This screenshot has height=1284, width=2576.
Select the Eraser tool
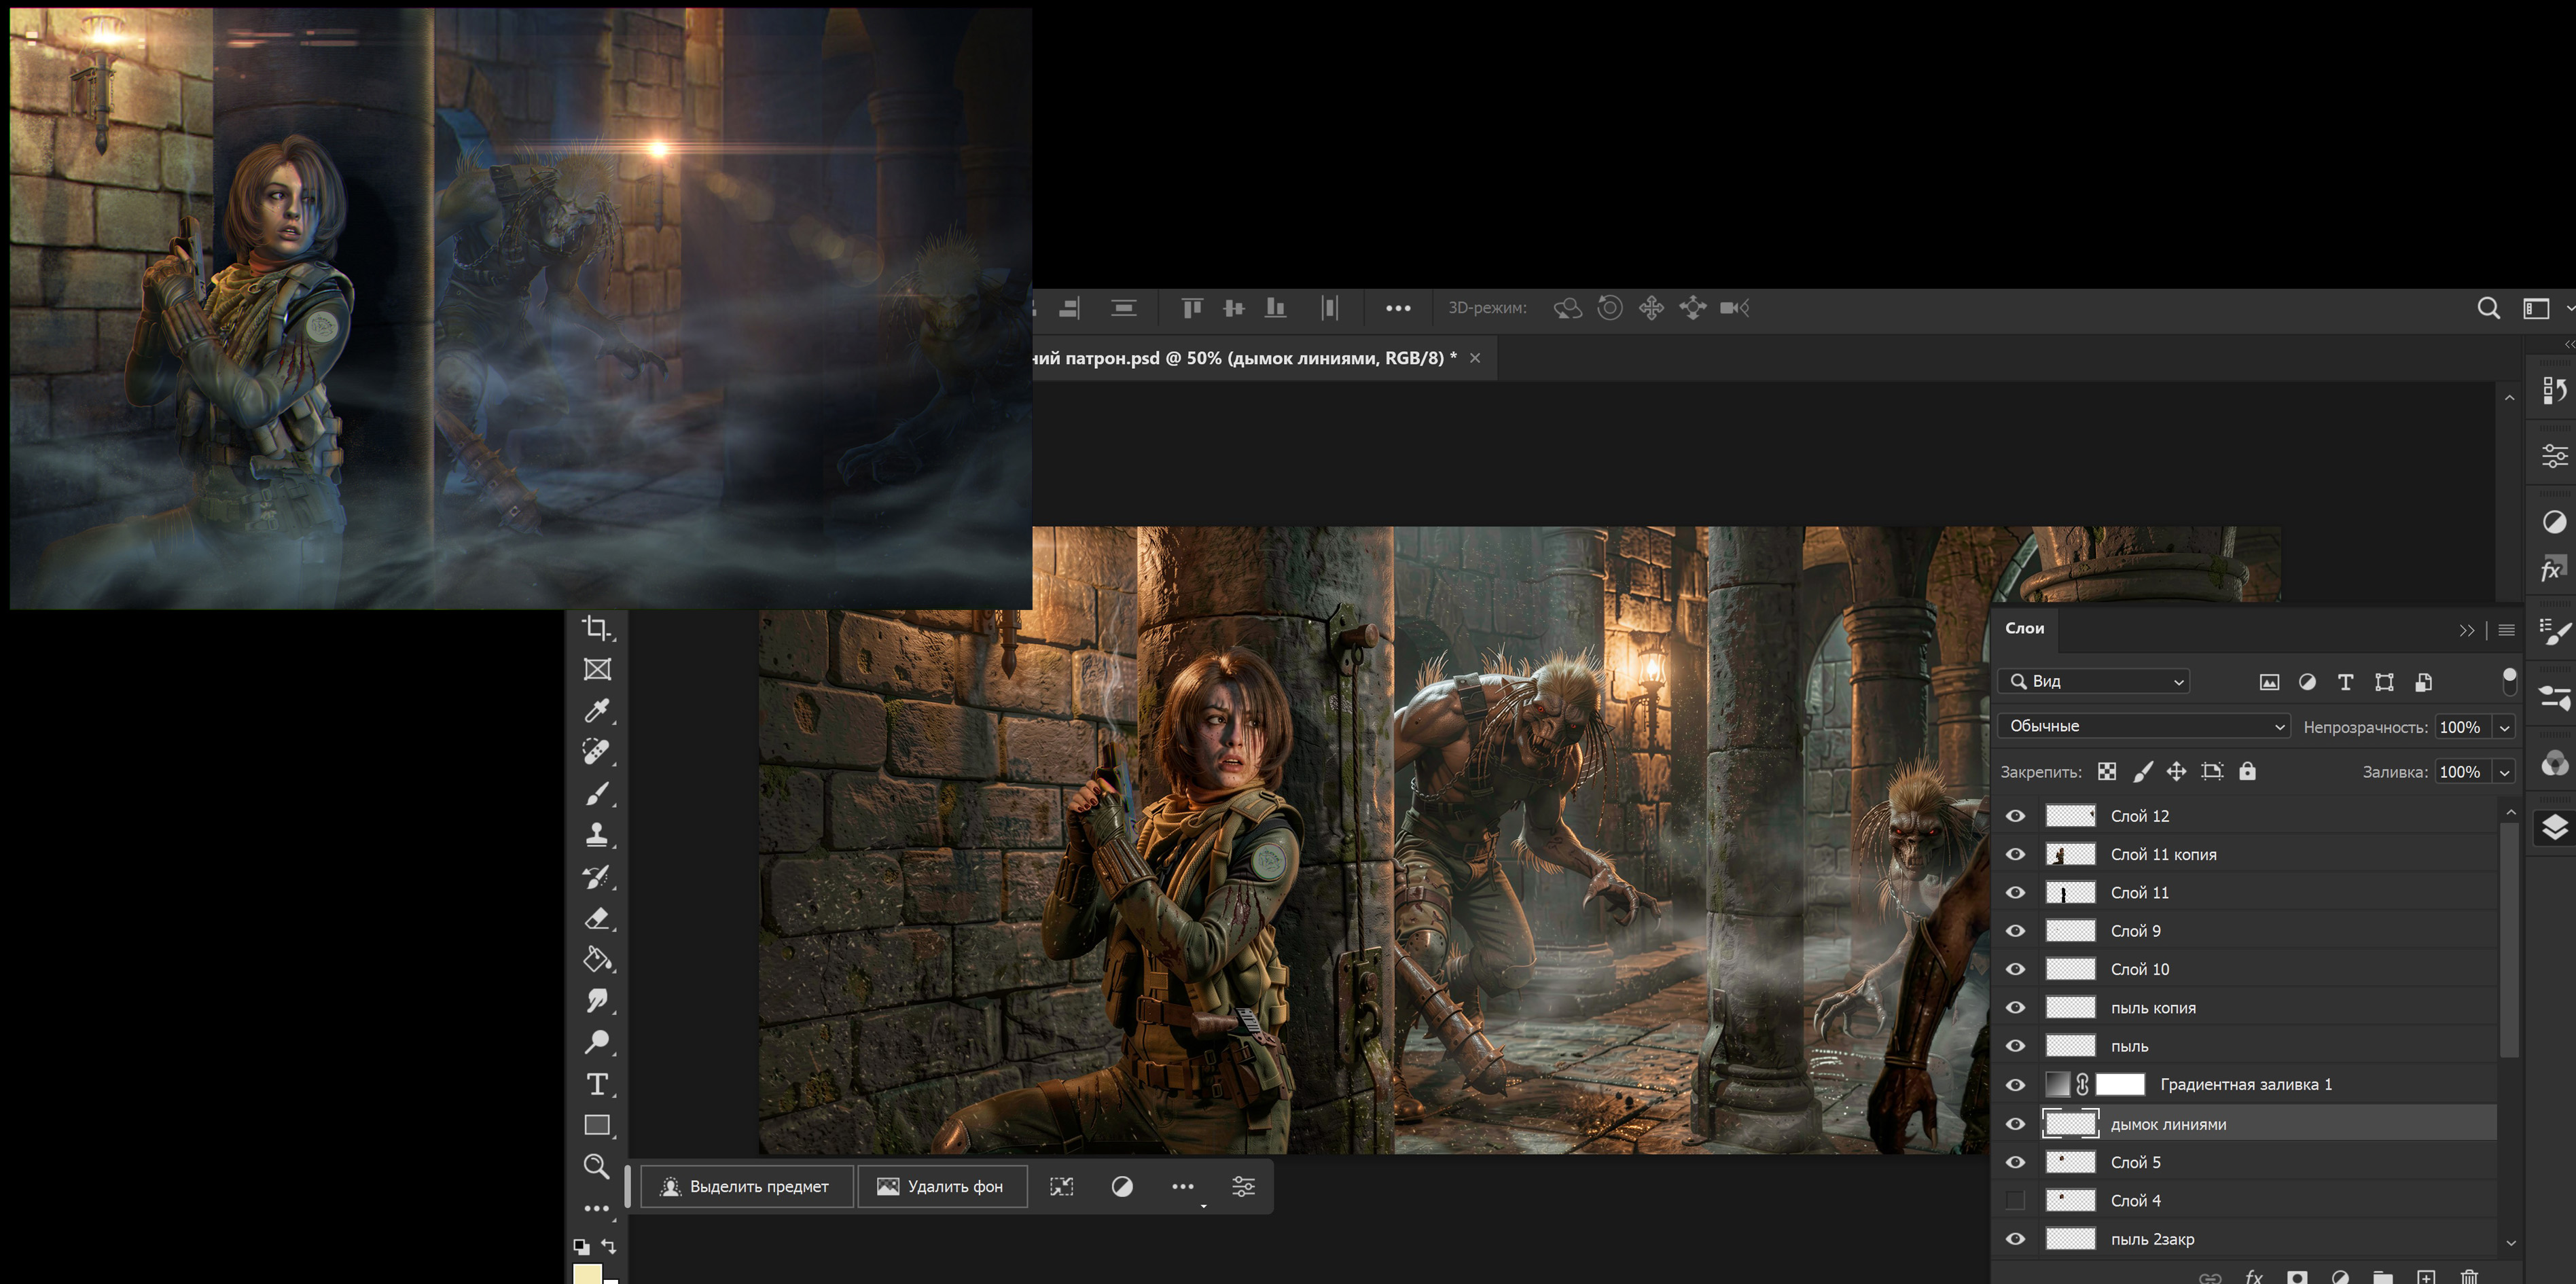click(x=597, y=918)
